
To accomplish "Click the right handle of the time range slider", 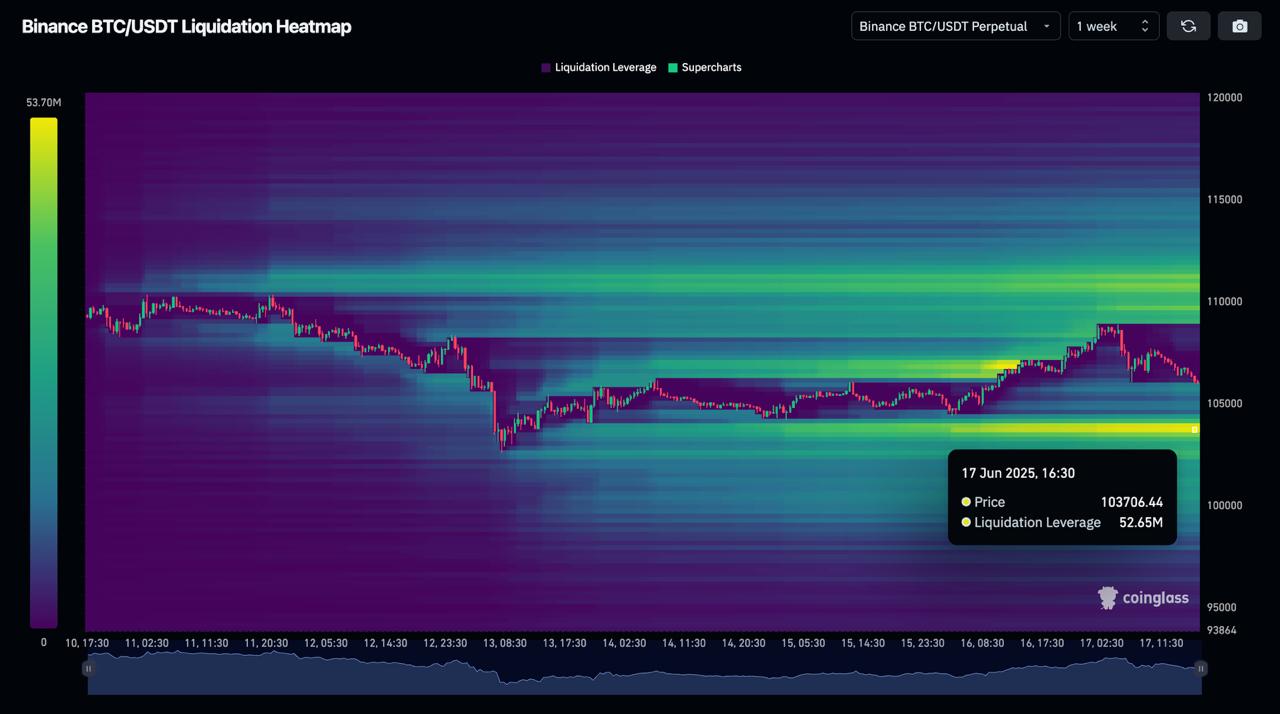I will [1201, 668].
